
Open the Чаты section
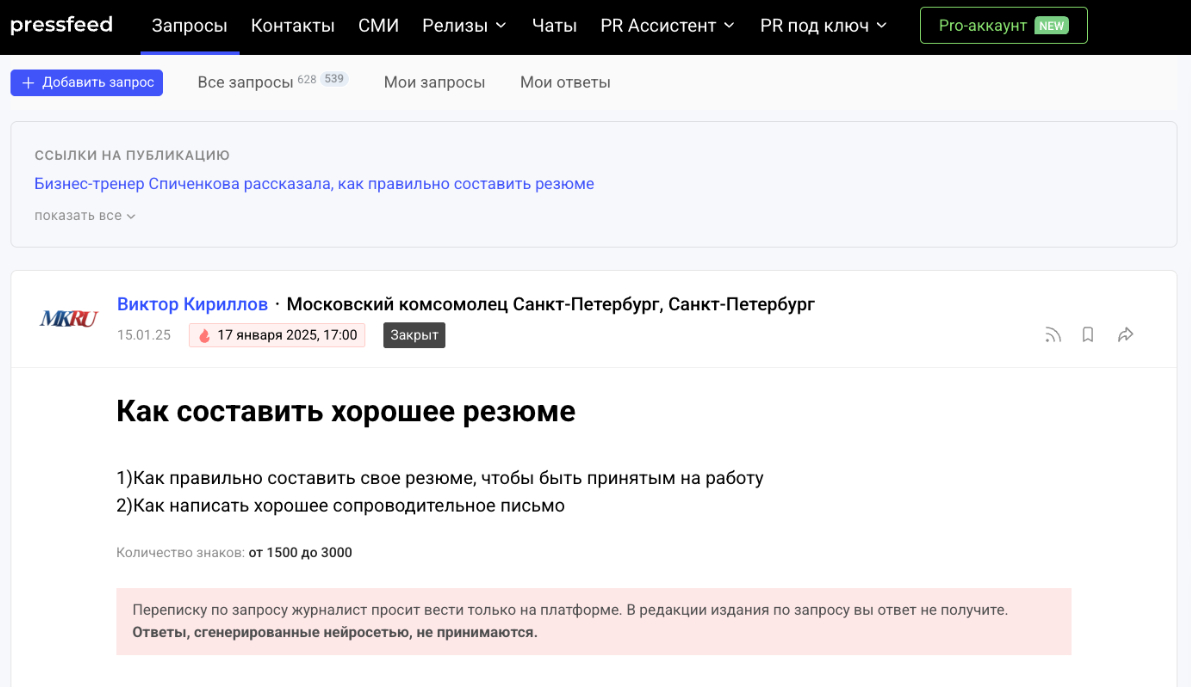pyautogui.click(x=554, y=26)
